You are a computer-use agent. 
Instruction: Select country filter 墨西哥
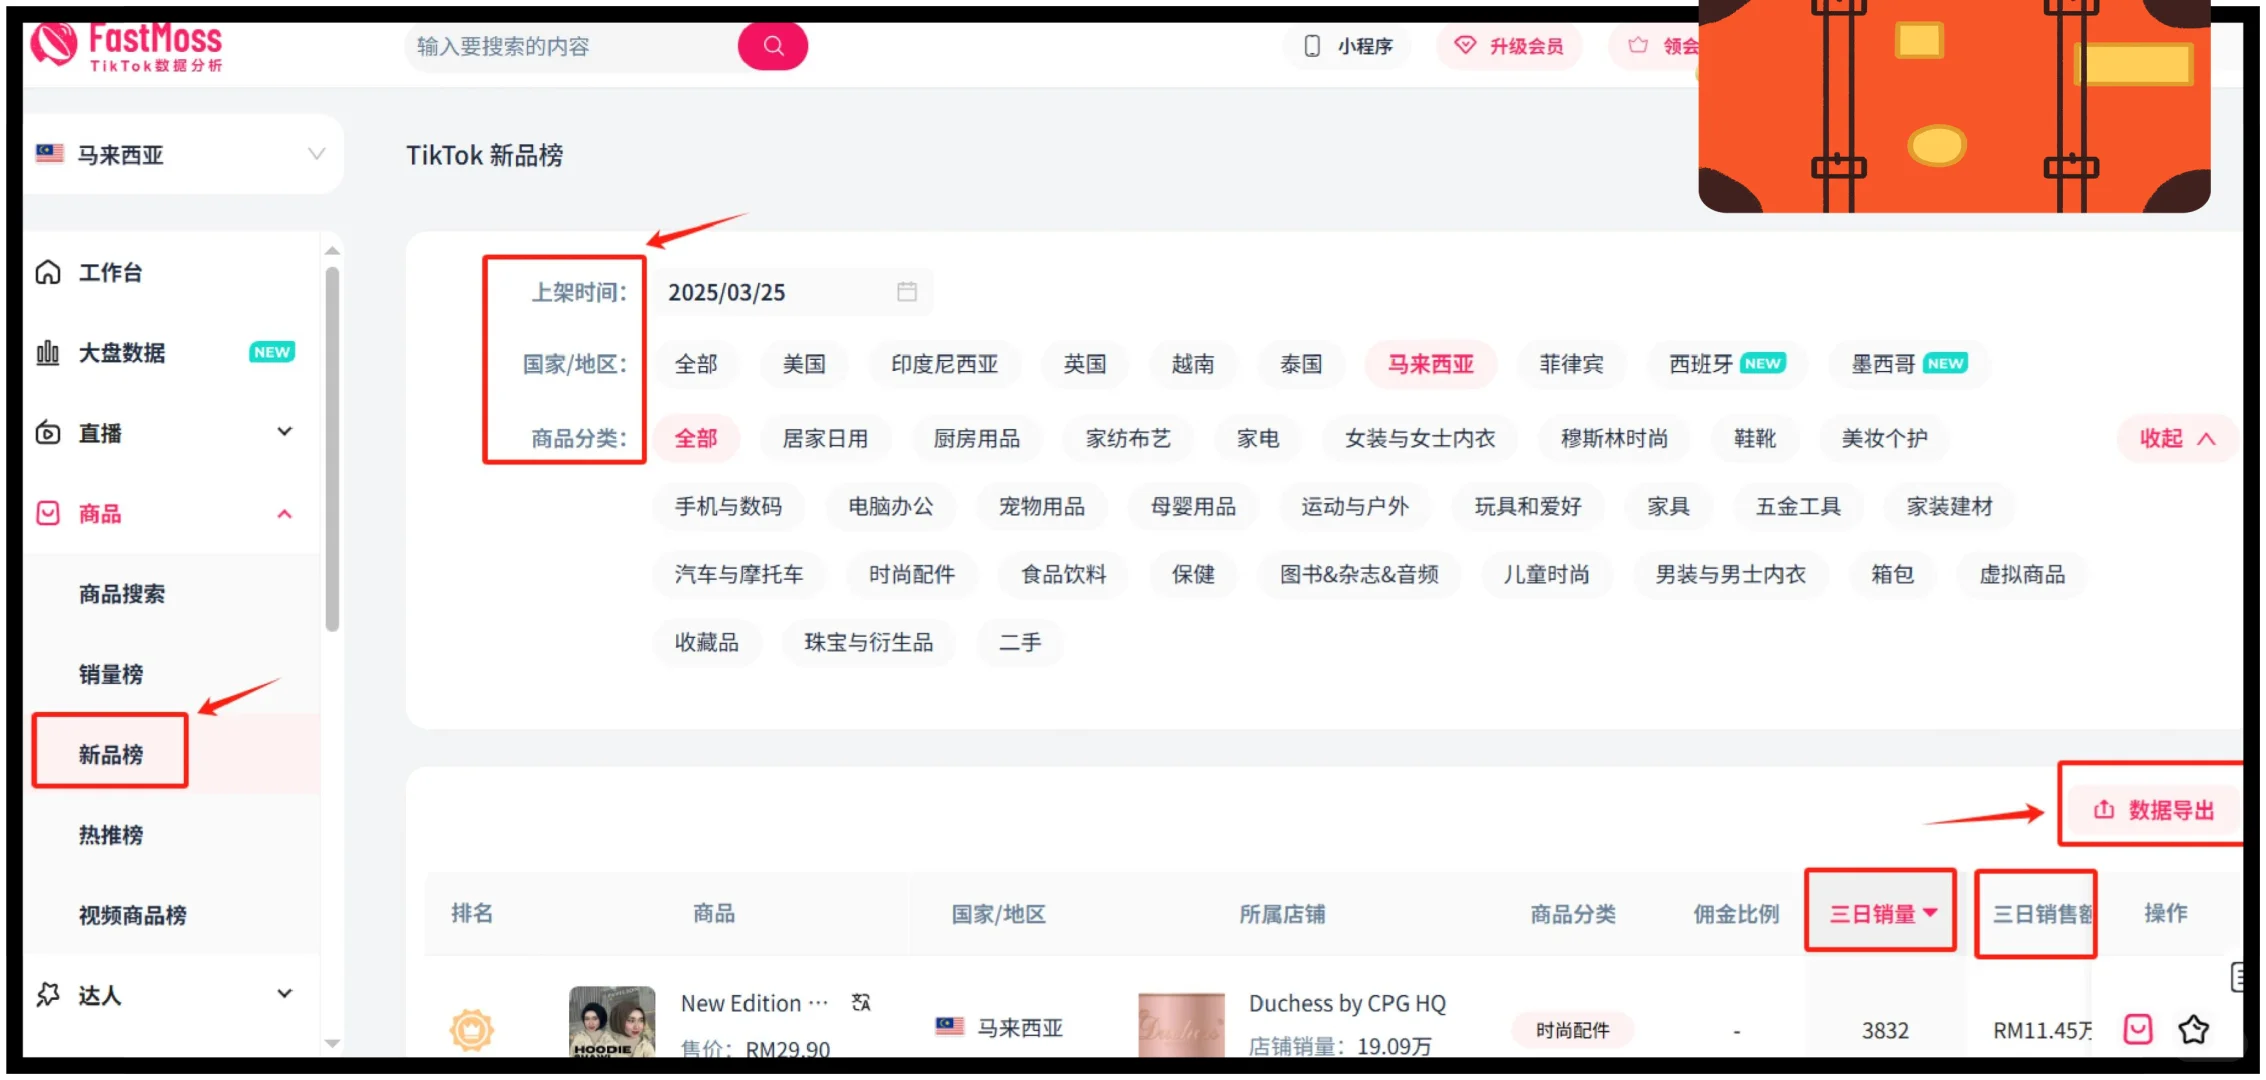pos(1908,364)
